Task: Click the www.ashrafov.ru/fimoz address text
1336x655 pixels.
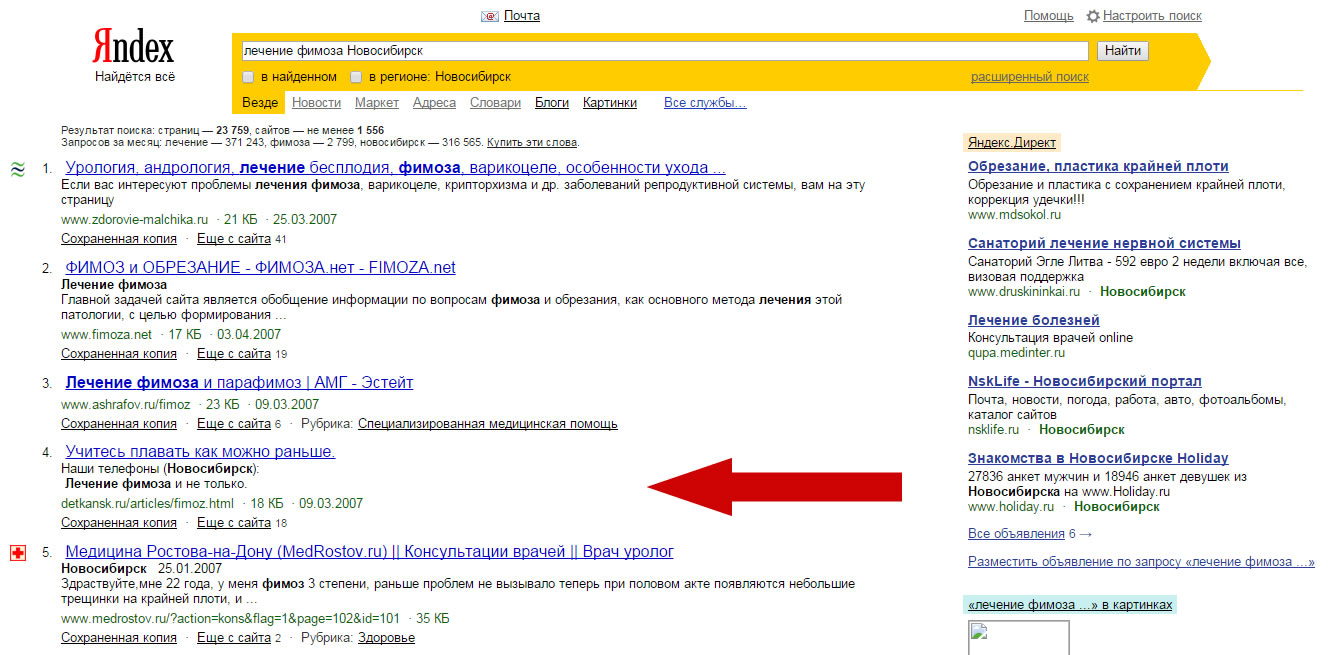Action: (x=125, y=405)
